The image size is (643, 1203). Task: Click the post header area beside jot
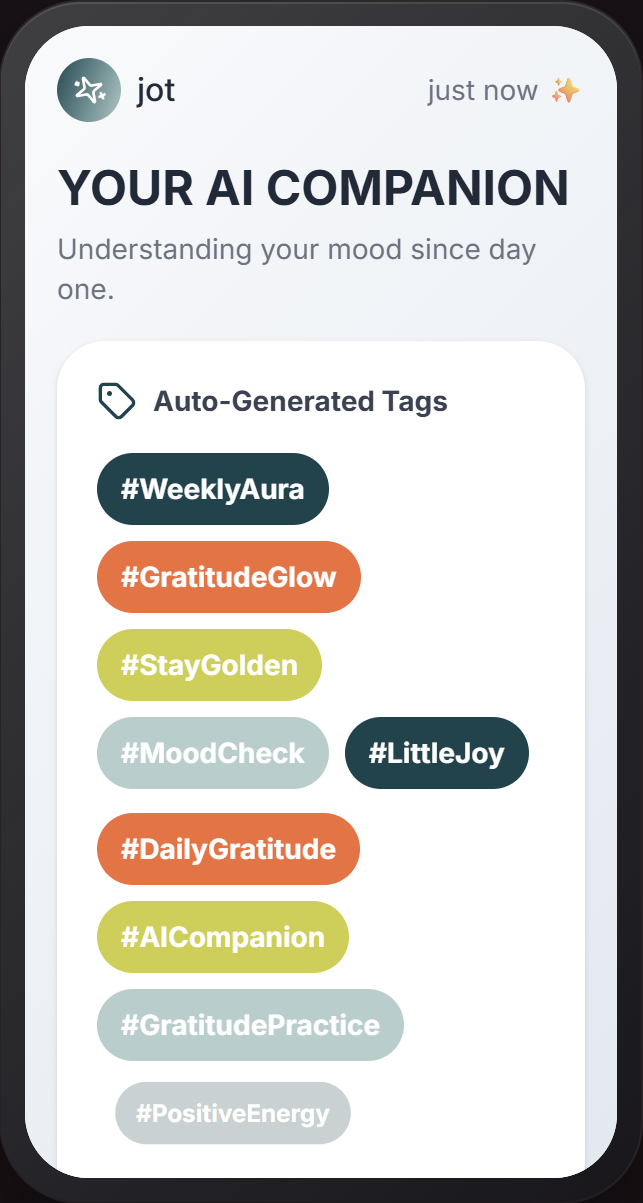[300, 91]
